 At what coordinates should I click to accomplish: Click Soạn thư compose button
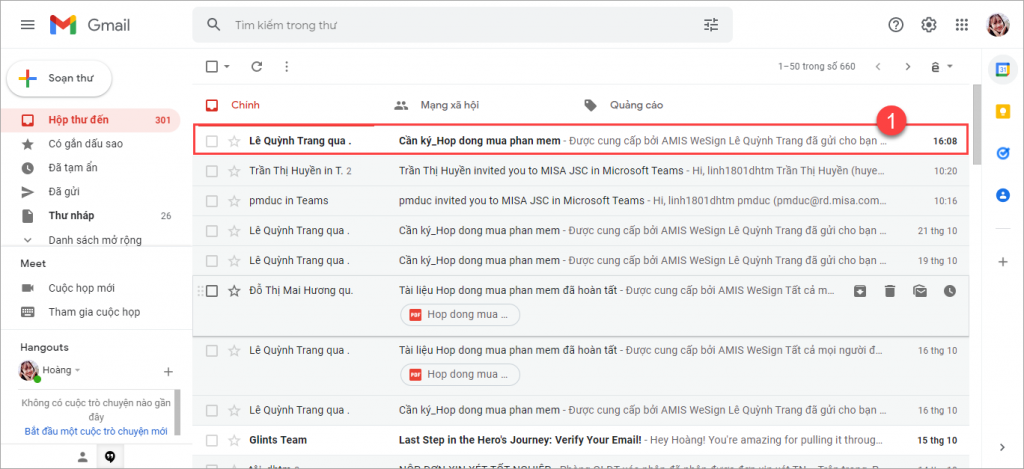click(x=59, y=78)
